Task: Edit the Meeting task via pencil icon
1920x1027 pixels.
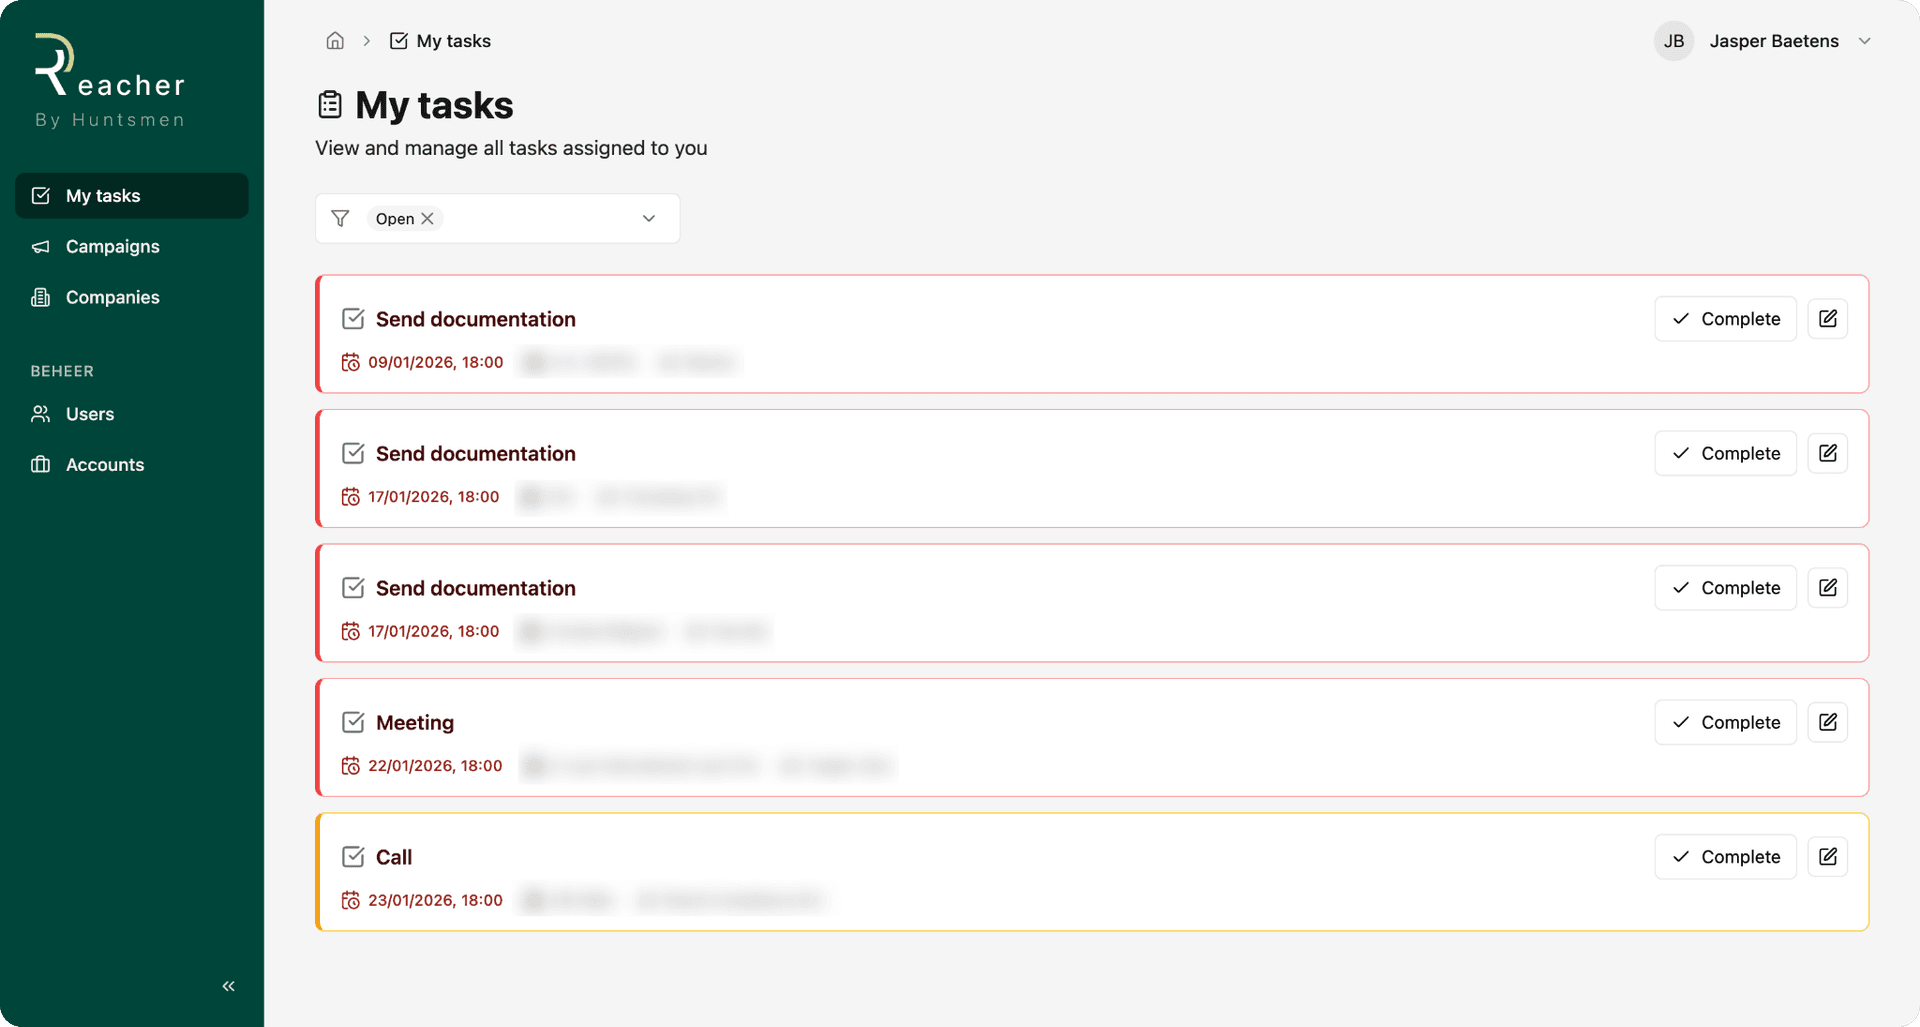Action: point(1827,722)
